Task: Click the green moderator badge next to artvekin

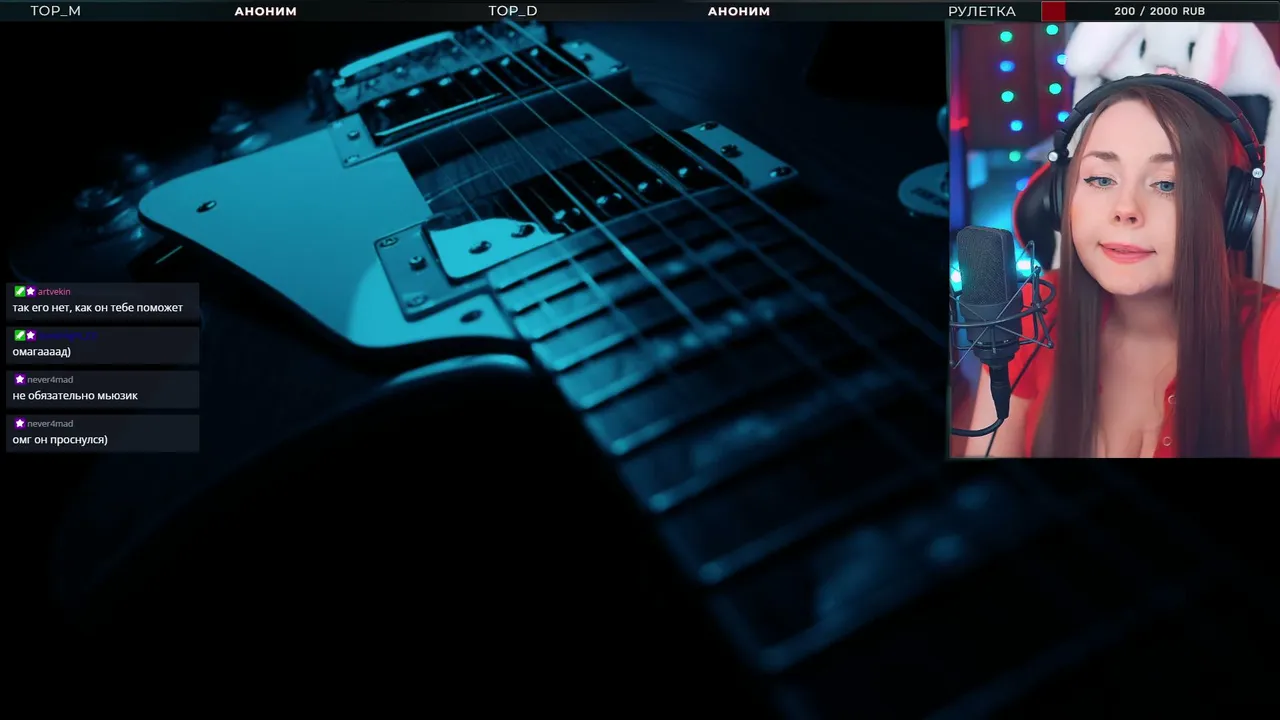Action: click(19, 291)
